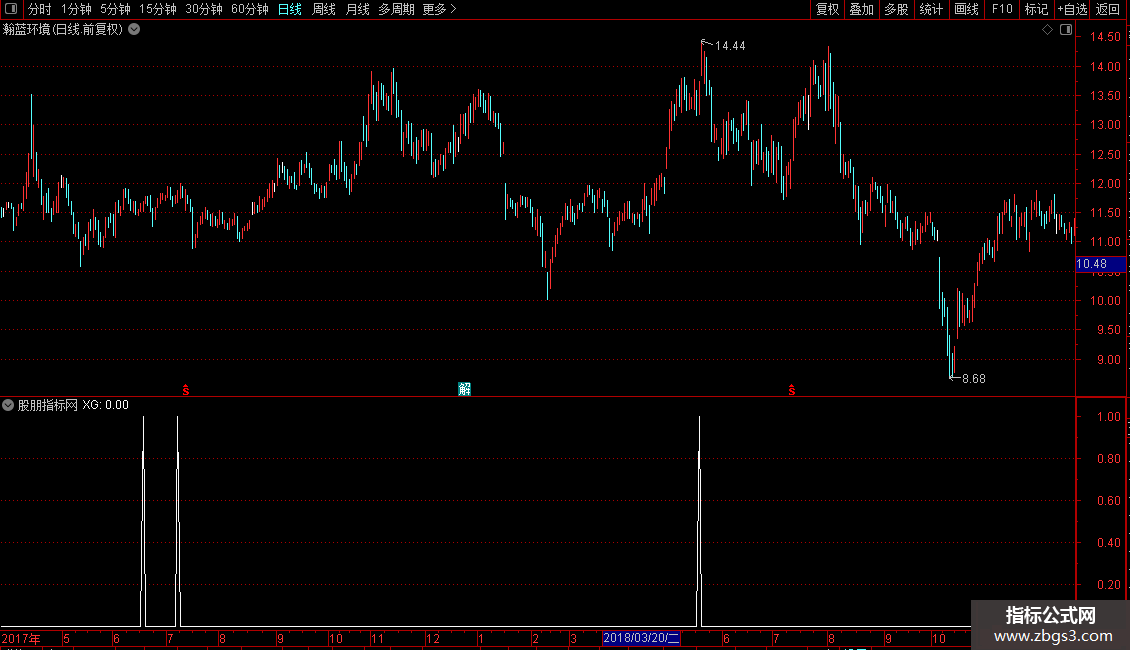Click the left red S marker near June

pyautogui.click(x=186, y=390)
